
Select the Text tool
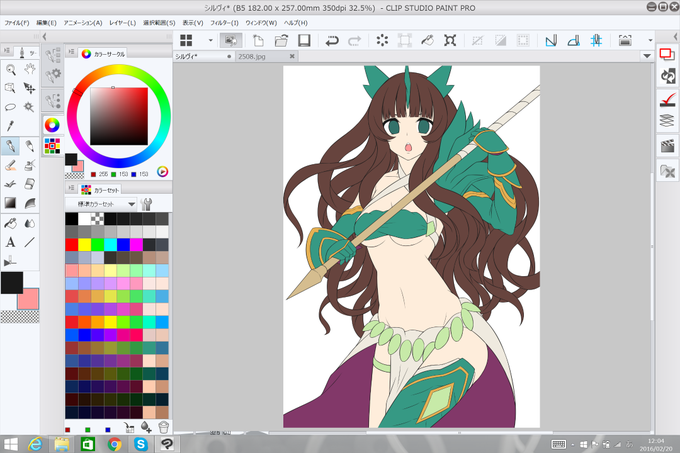(10, 242)
